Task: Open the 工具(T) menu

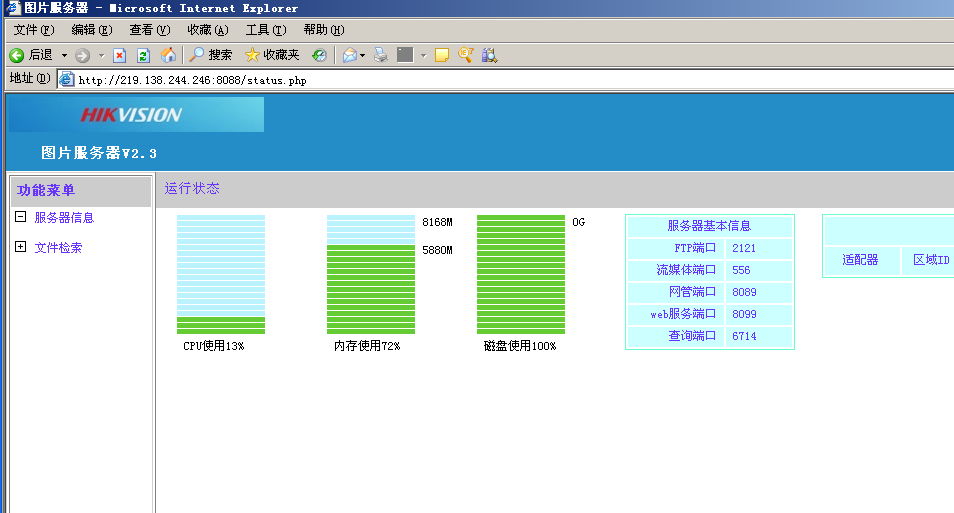Action: click(266, 30)
